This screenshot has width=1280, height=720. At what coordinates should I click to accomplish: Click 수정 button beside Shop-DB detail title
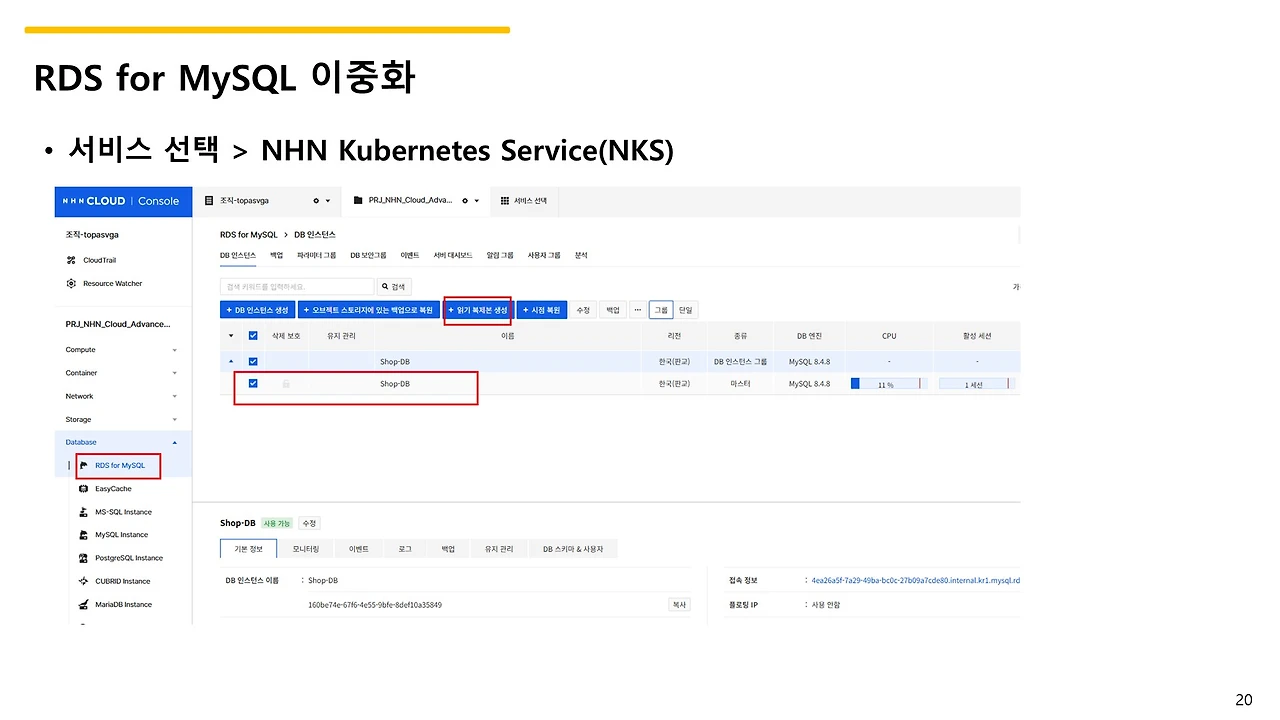click(310, 523)
